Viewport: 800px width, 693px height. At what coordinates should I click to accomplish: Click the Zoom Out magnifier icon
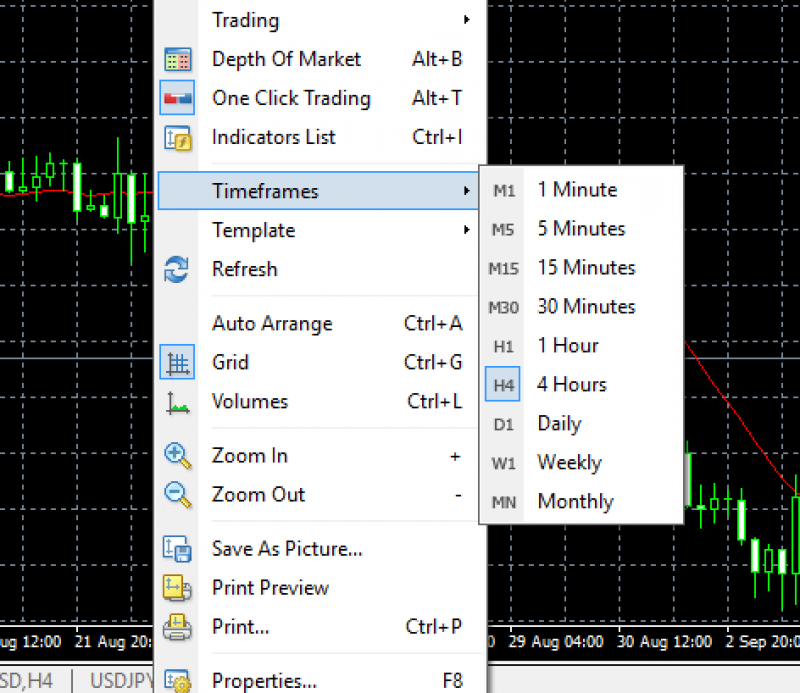[x=178, y=494]
